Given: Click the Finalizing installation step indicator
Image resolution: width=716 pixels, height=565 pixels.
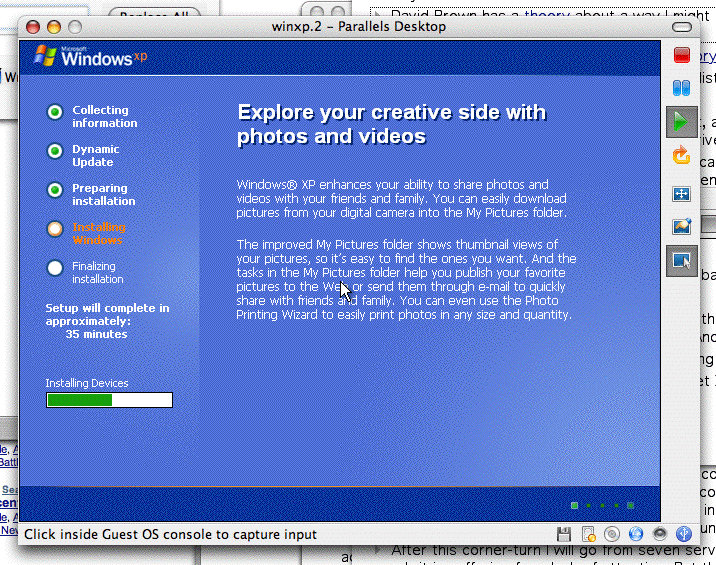Looking at the screenshot, I should click(x=55, y=268).
